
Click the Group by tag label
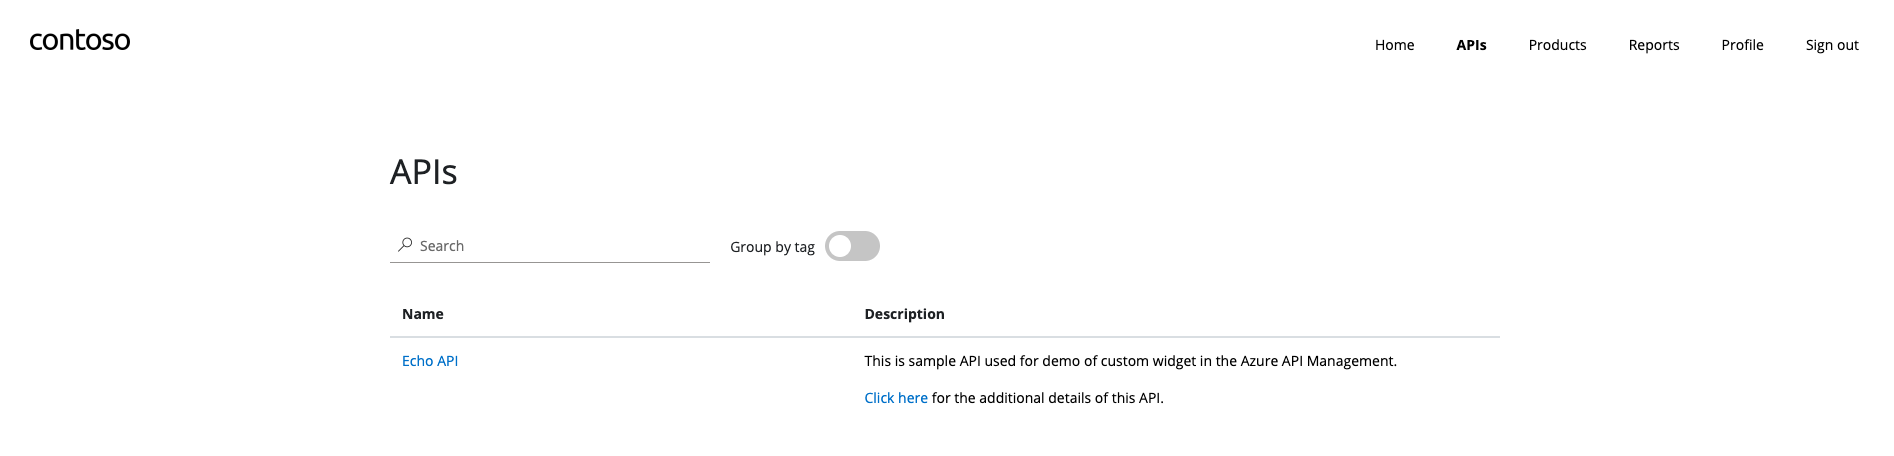772,247
